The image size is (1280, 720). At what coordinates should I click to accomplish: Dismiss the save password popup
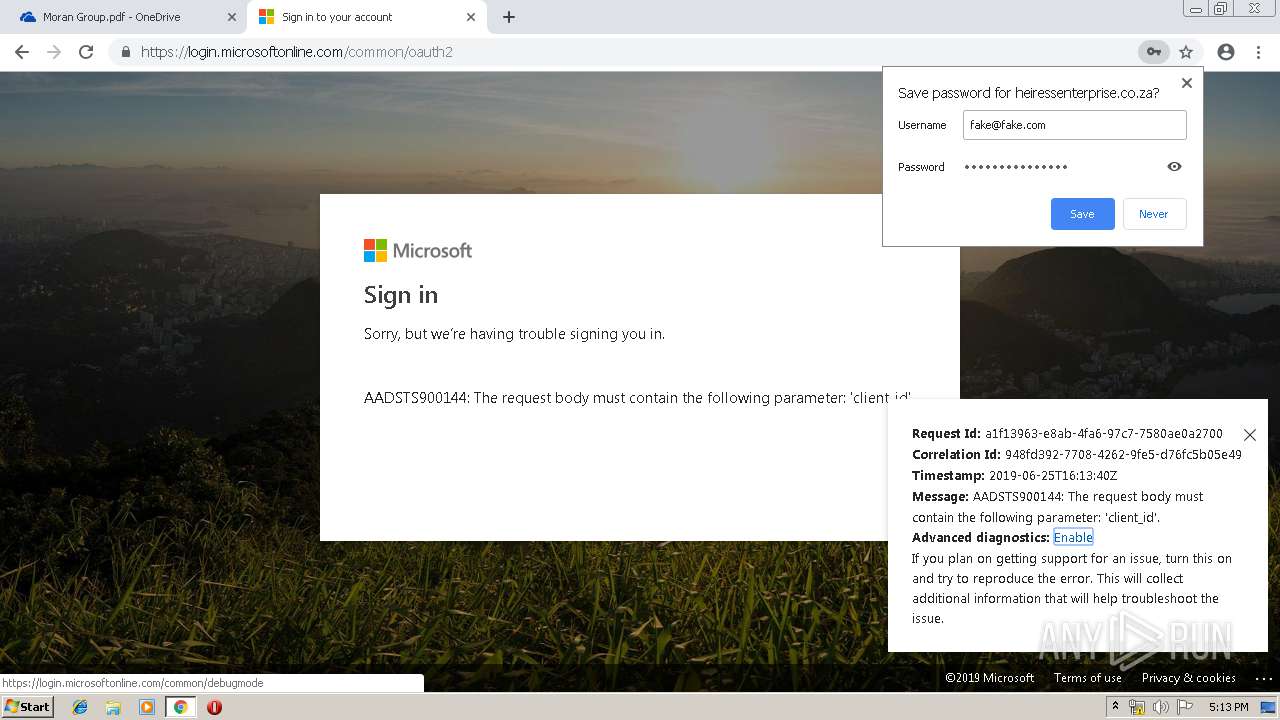coord(1187,83)
